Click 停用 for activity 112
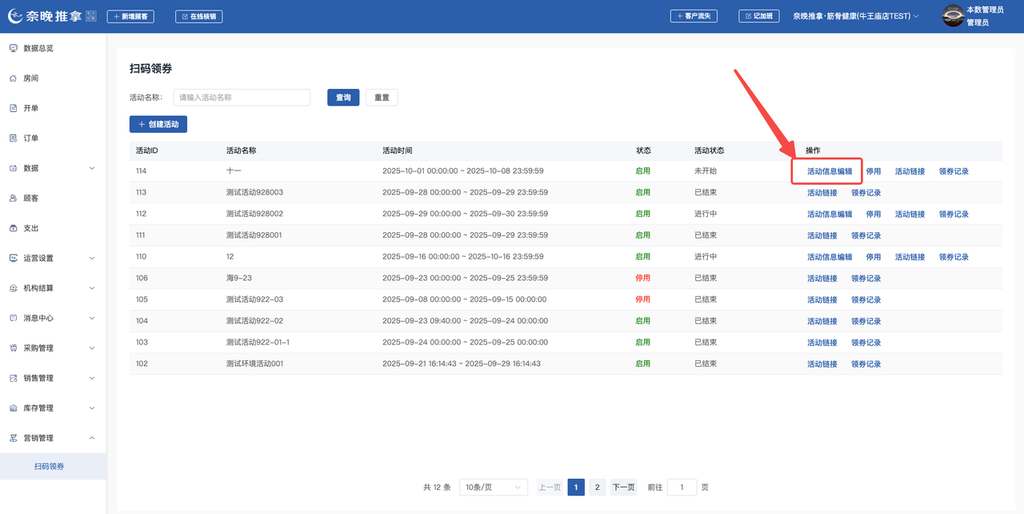Image resolution: width=1024 pixels, height=514 pixels. [x=873, y=214]
